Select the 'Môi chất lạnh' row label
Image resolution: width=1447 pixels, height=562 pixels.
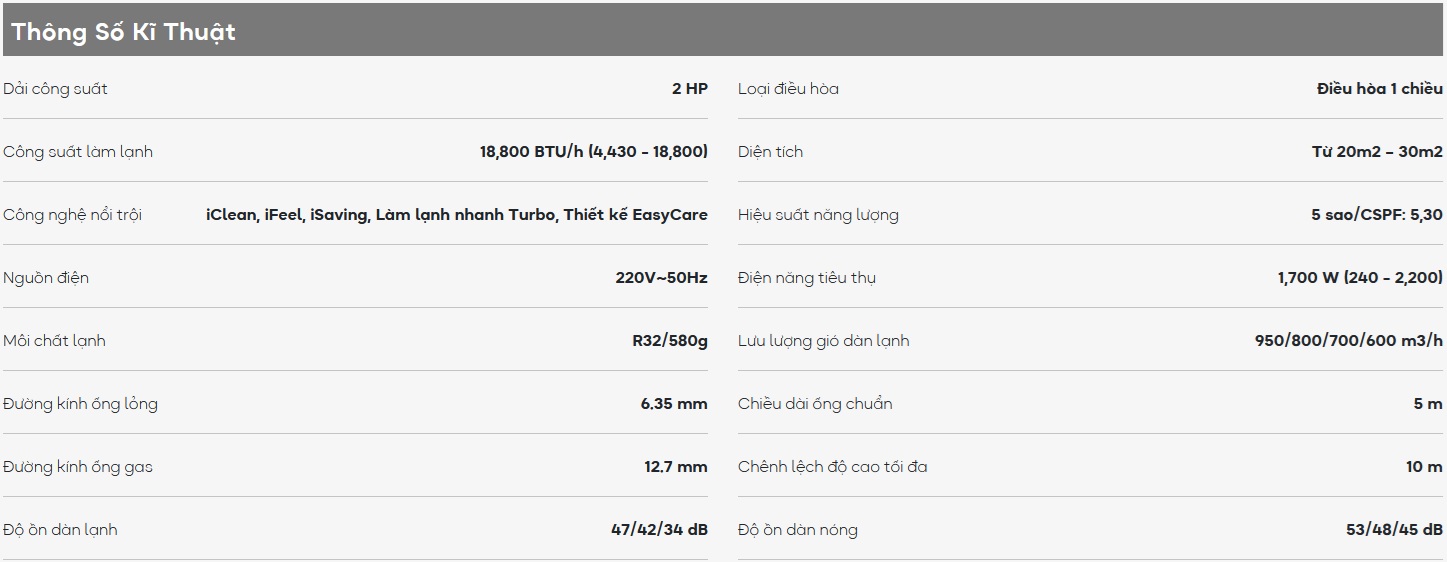pos(54,341)
